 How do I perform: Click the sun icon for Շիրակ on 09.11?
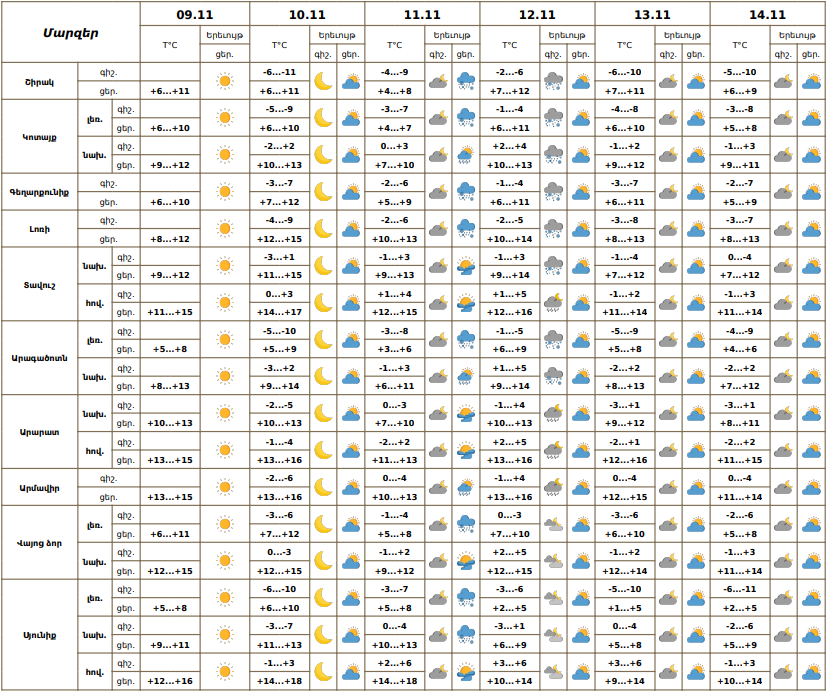[x=224, y=81]
